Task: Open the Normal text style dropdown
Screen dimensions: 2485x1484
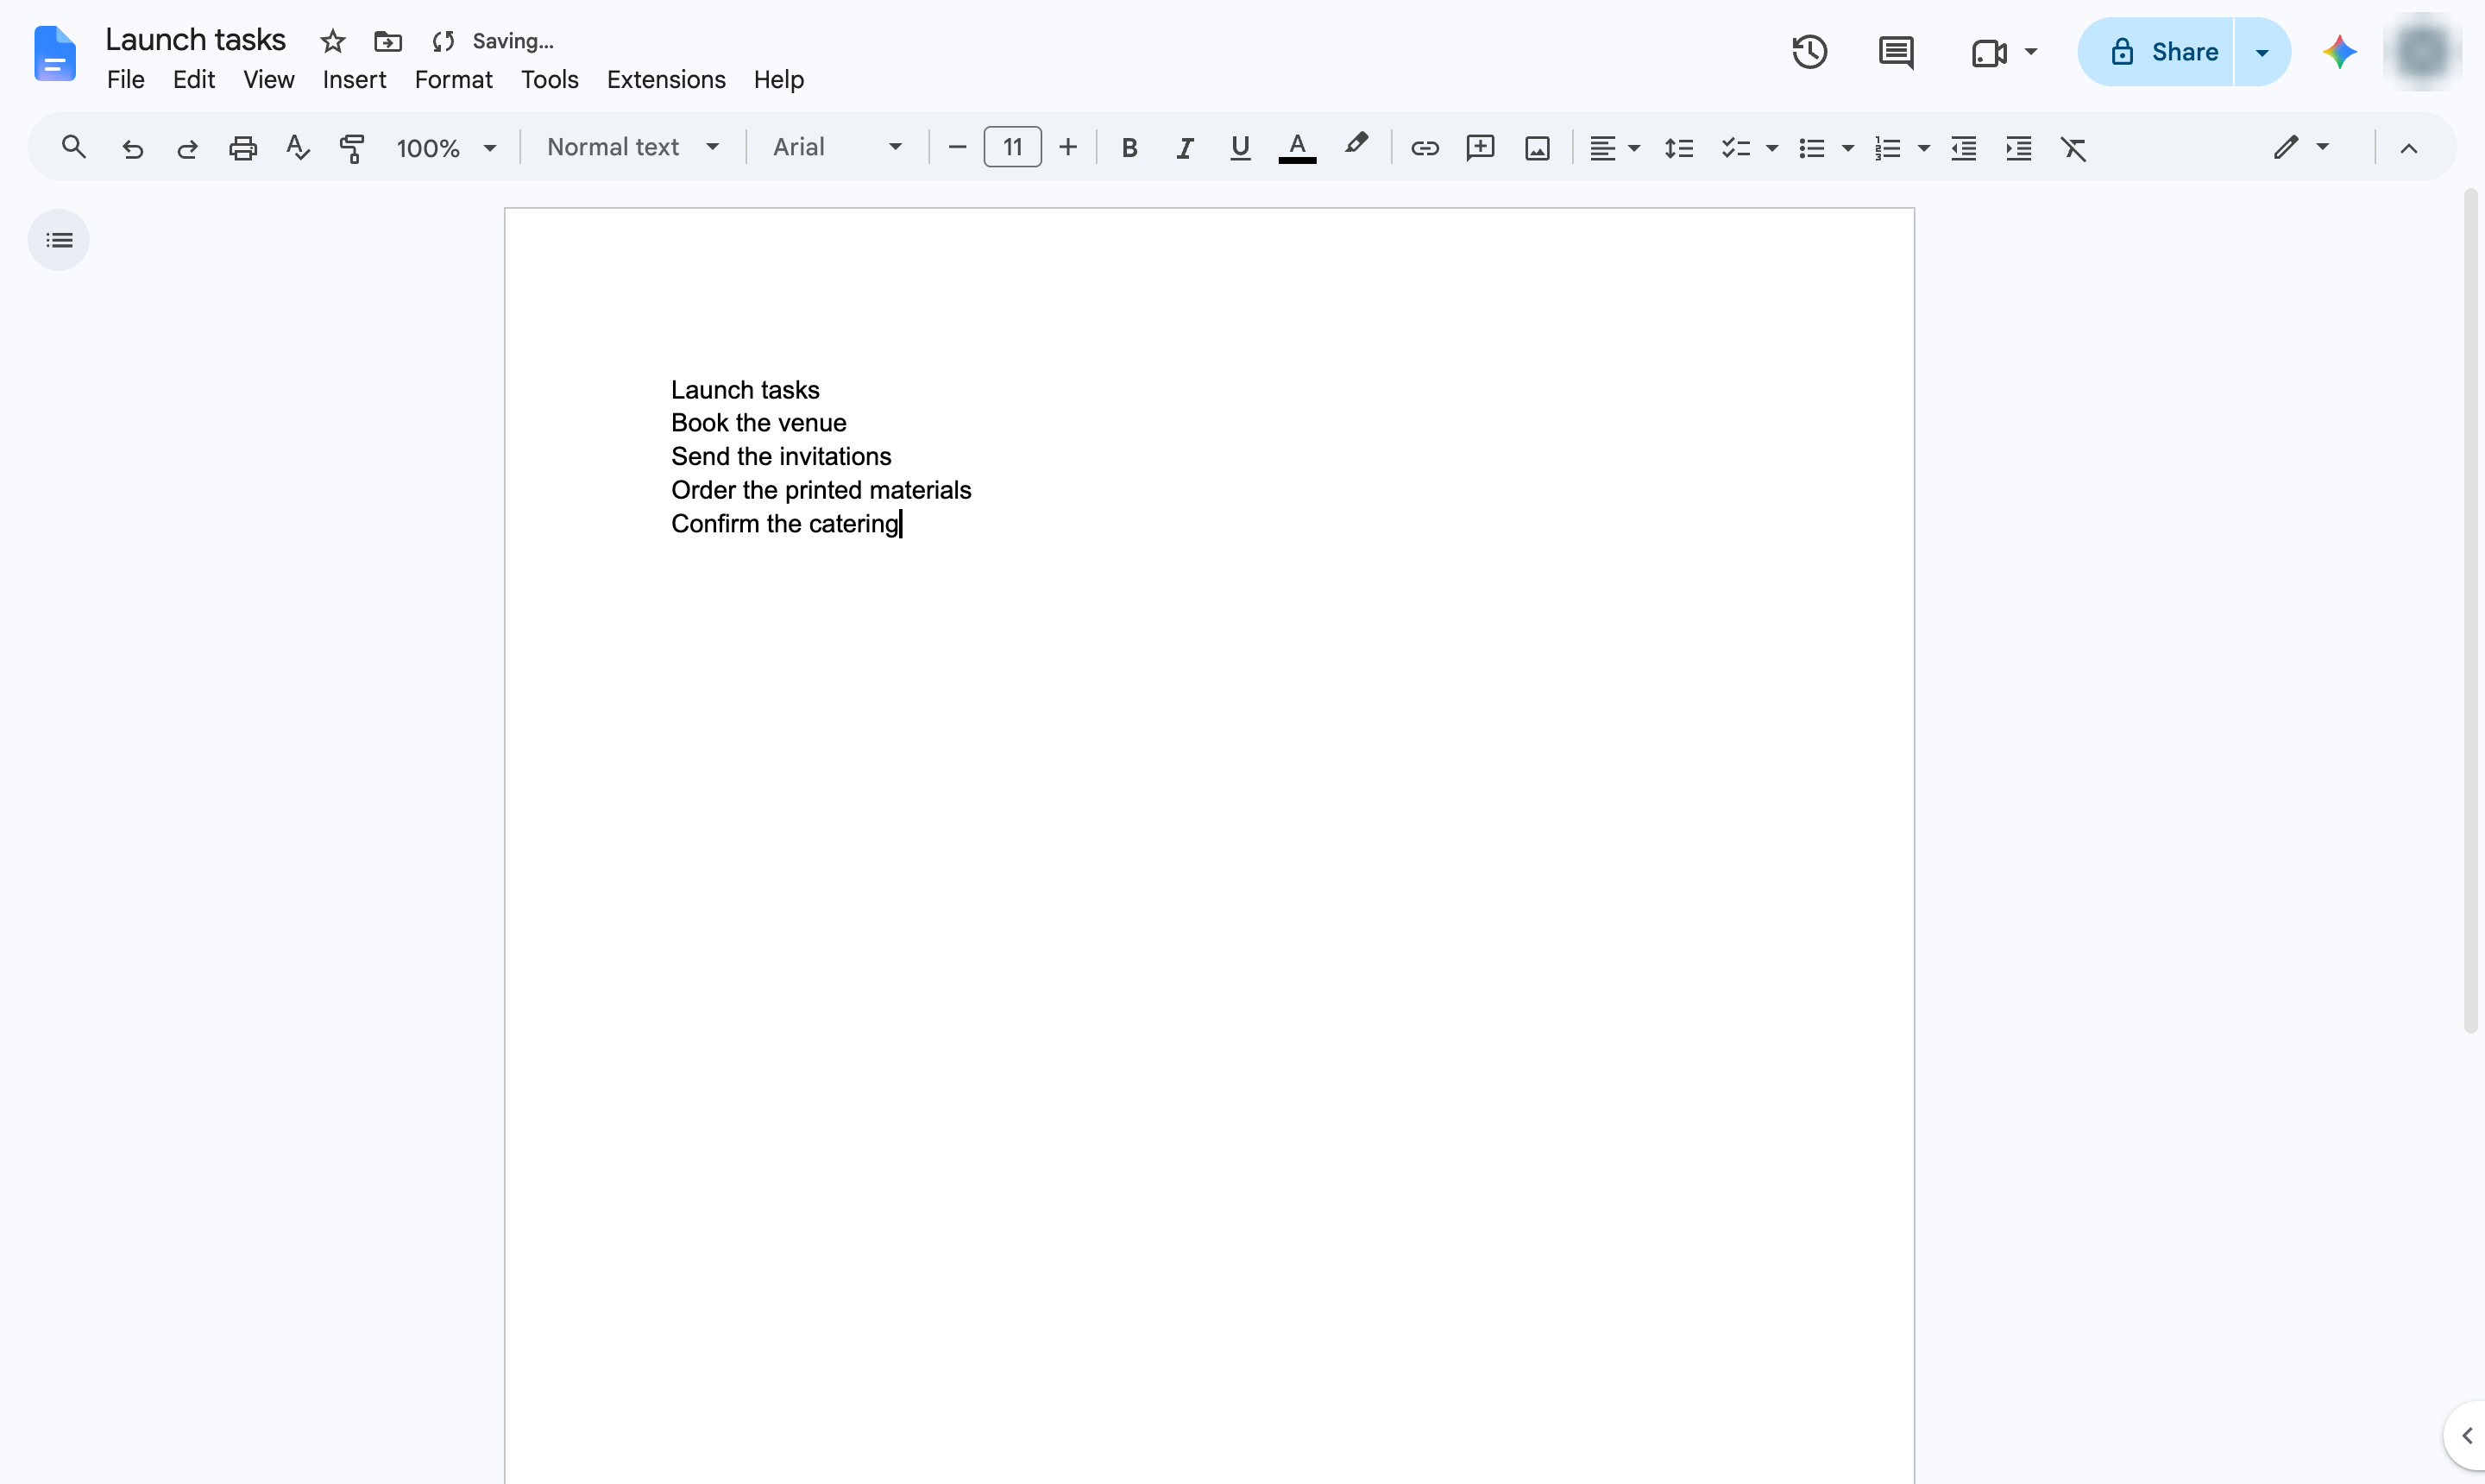Action: point(633,148)
